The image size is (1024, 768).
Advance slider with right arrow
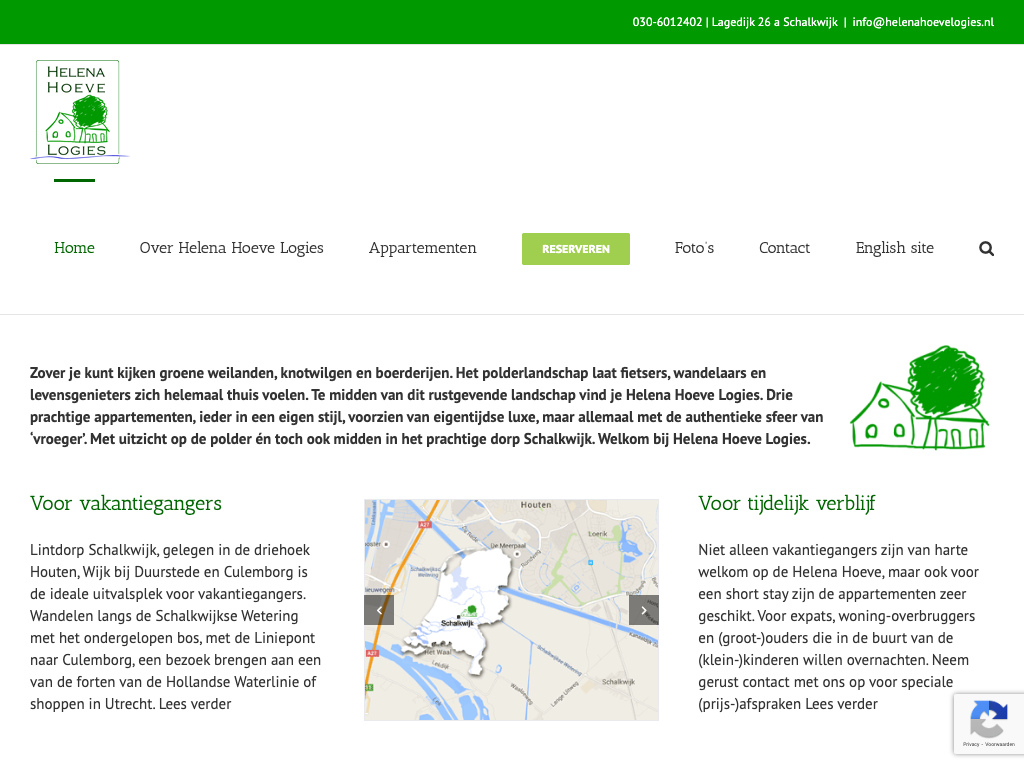[x=643, y=610]
